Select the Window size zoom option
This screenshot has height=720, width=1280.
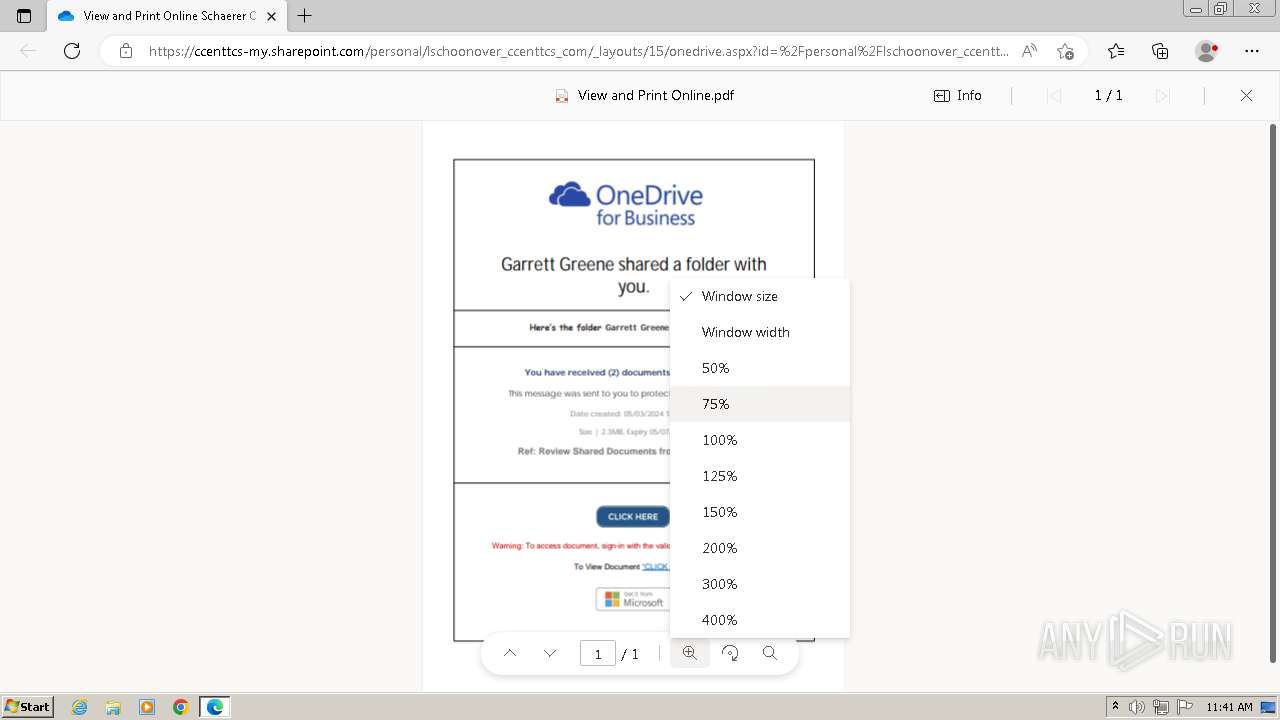(x=760, y=296)
